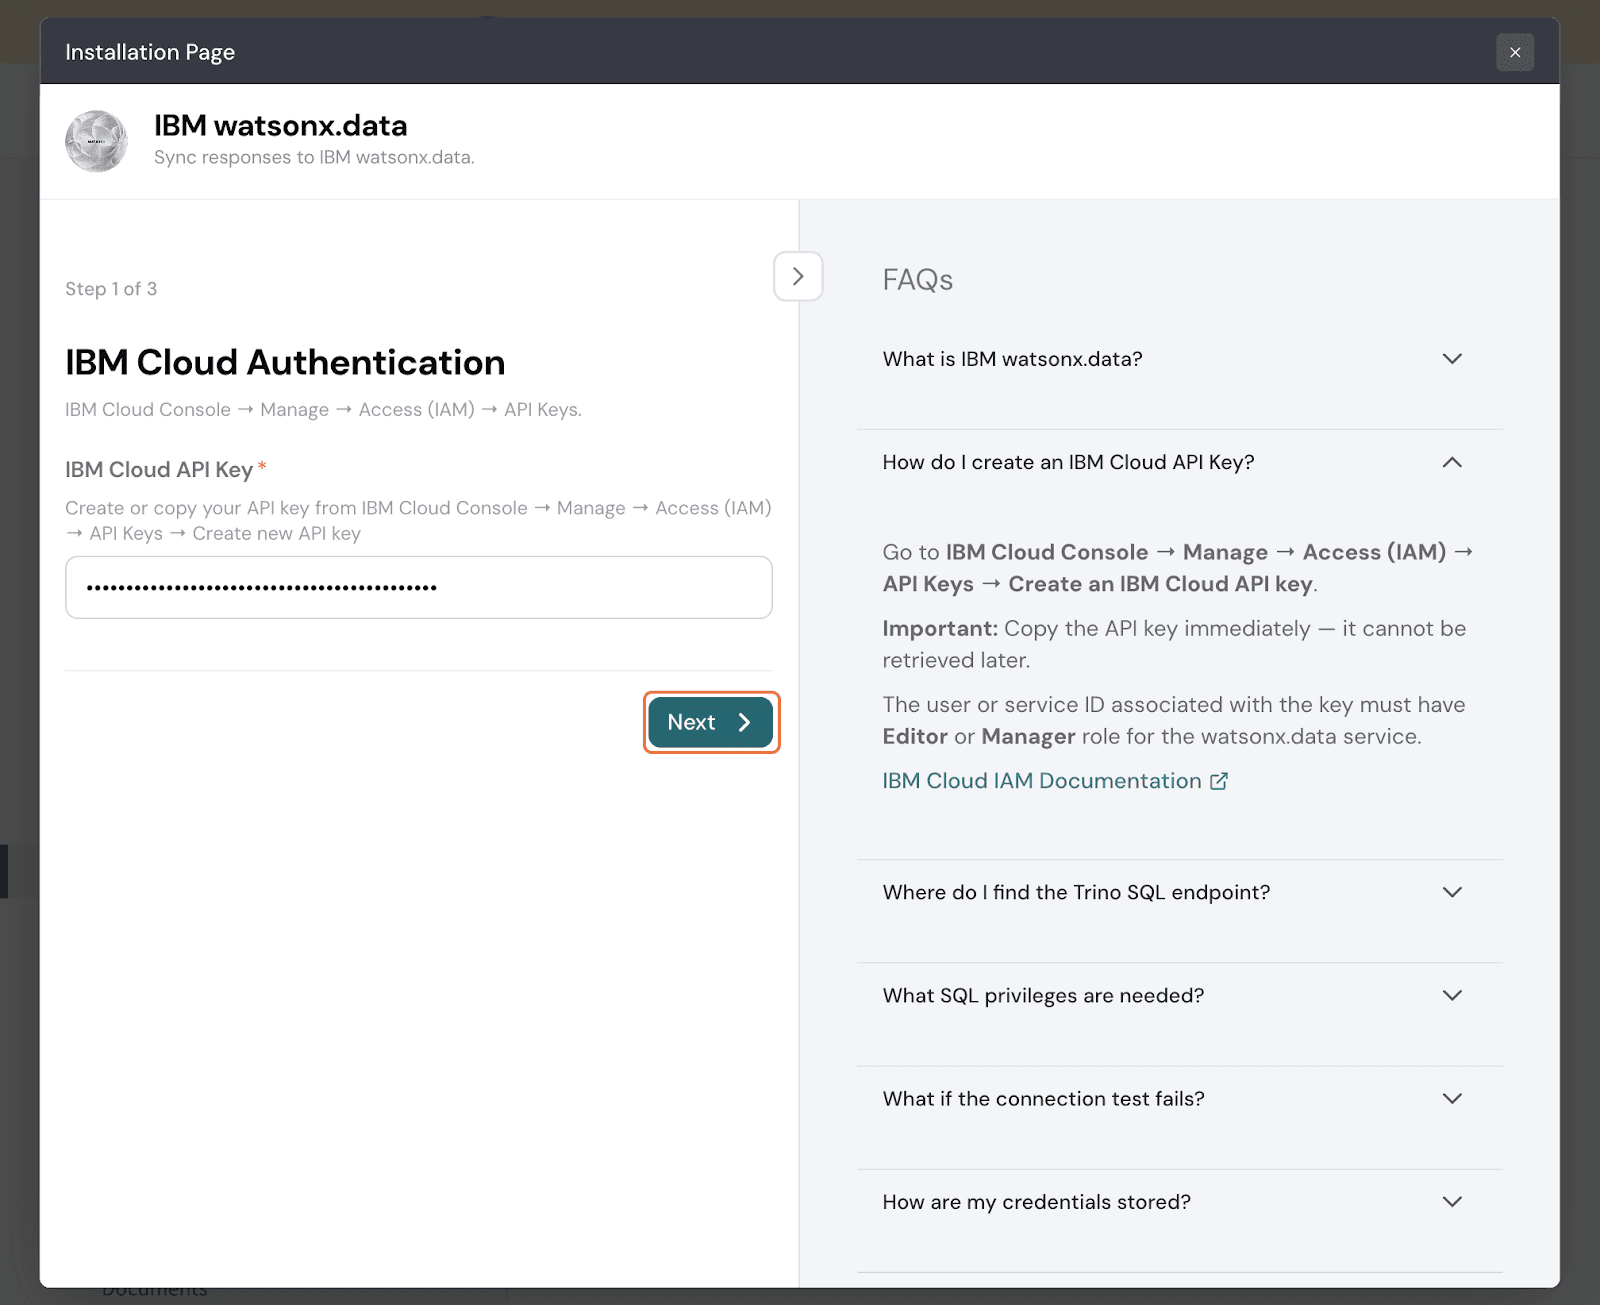
Task: Click "What if the connection test fails?" text
Action: coord(1043,1098)
